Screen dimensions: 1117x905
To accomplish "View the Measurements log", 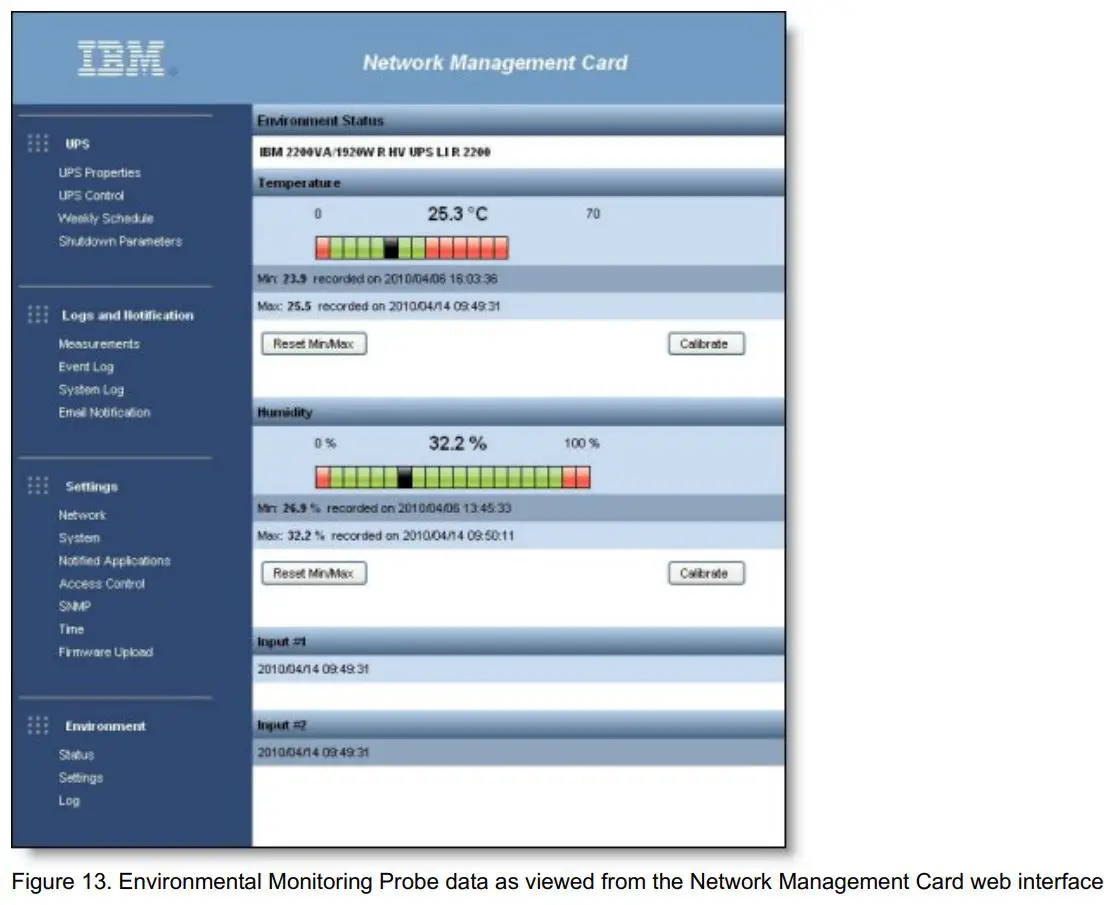I will tap(99, 343).
